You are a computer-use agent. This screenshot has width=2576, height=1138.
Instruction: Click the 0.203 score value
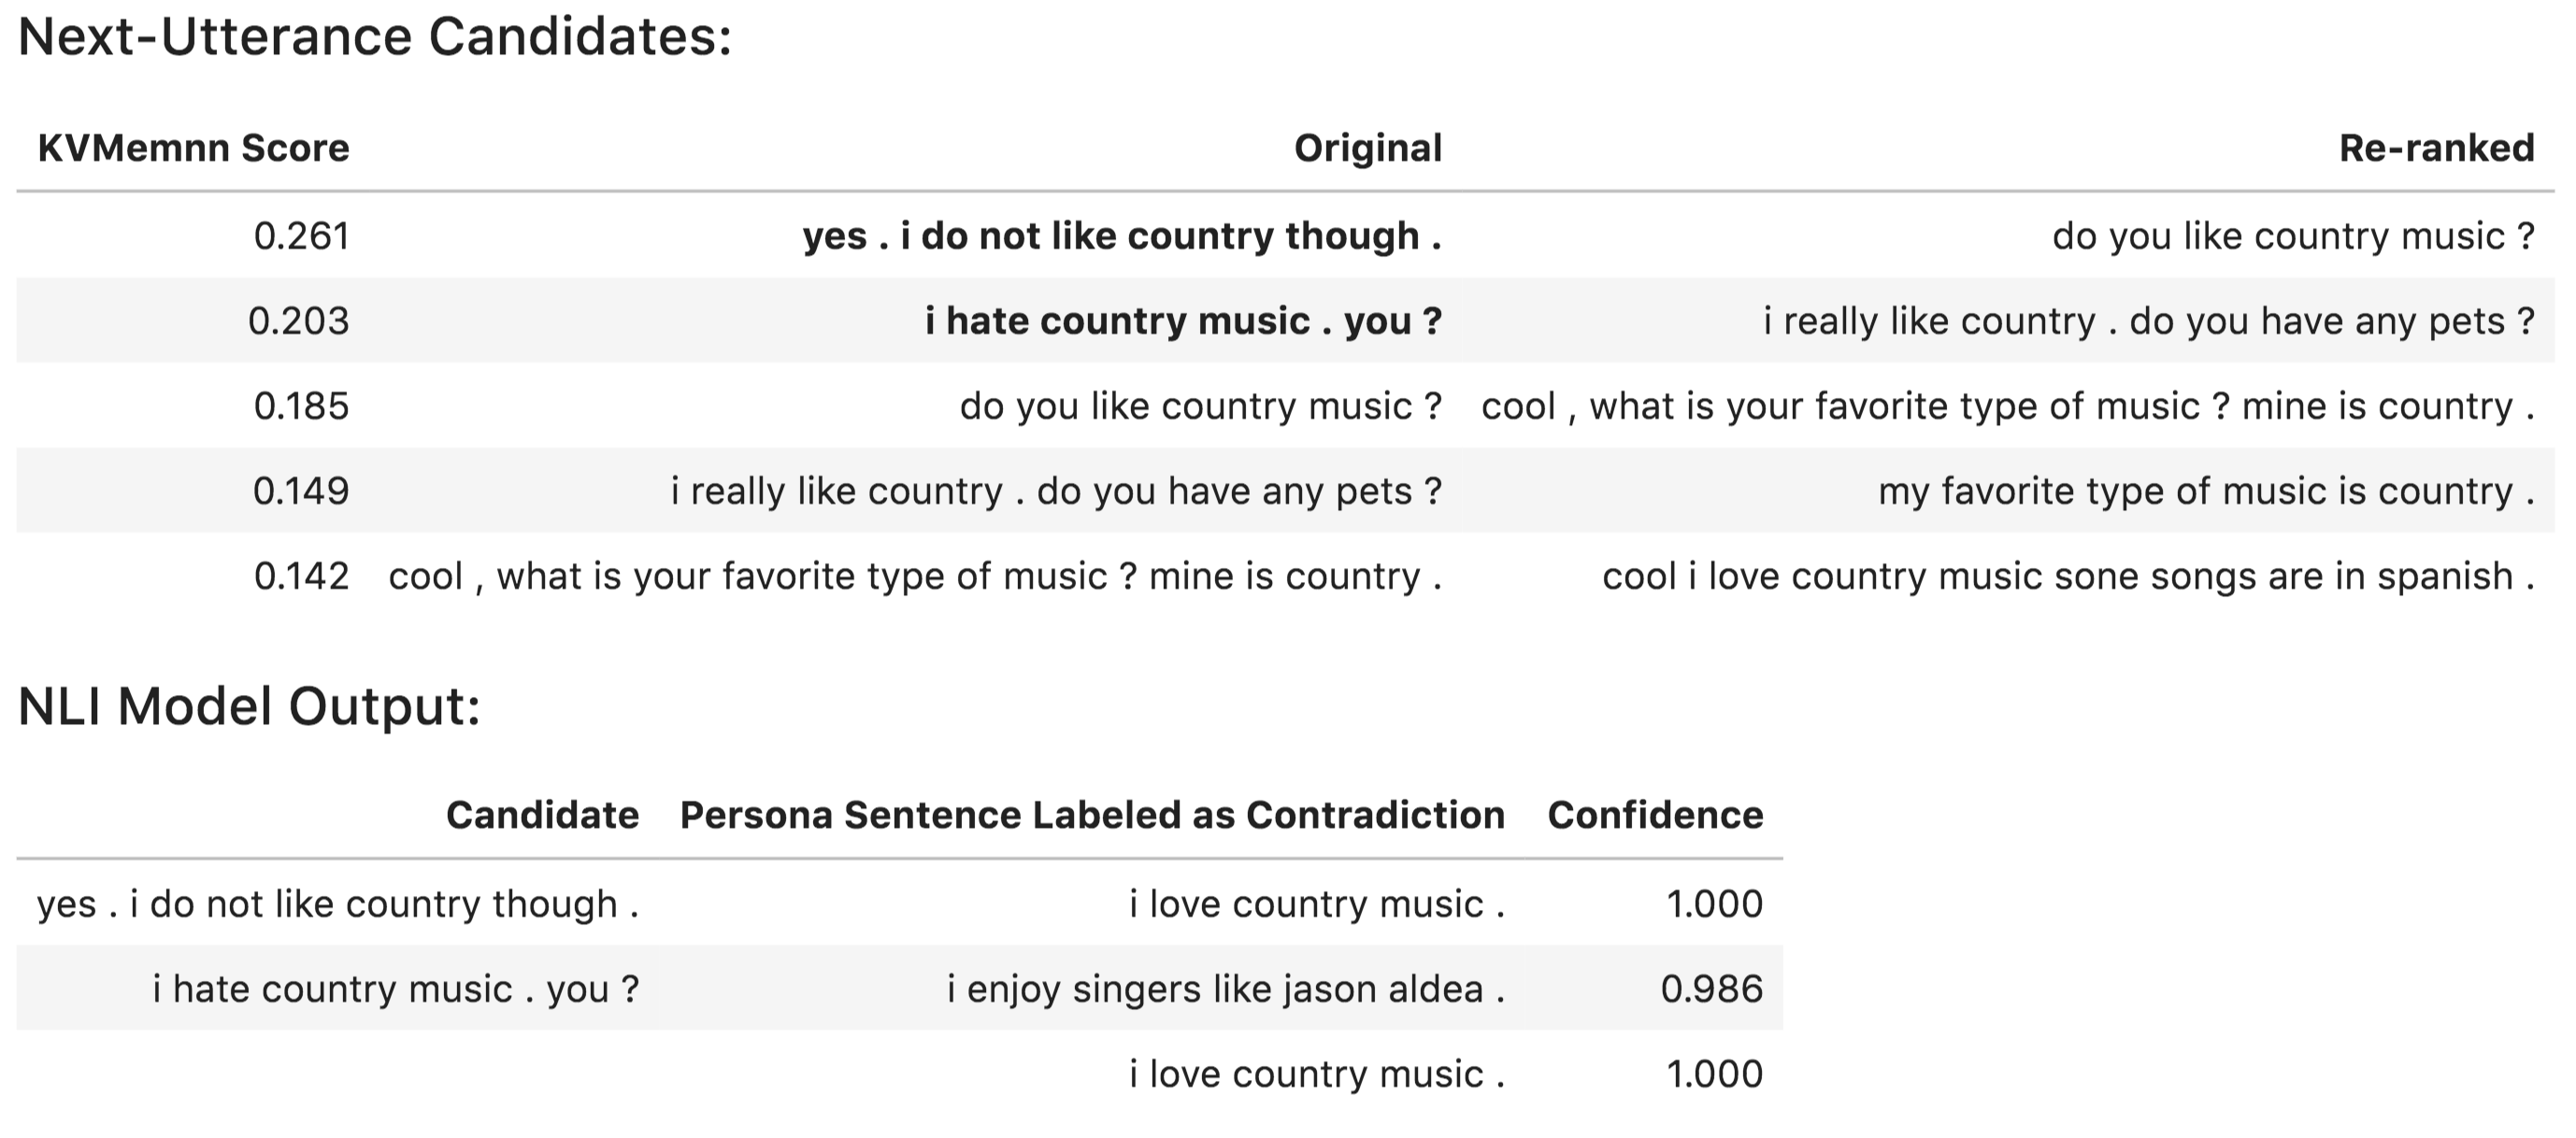298,321
